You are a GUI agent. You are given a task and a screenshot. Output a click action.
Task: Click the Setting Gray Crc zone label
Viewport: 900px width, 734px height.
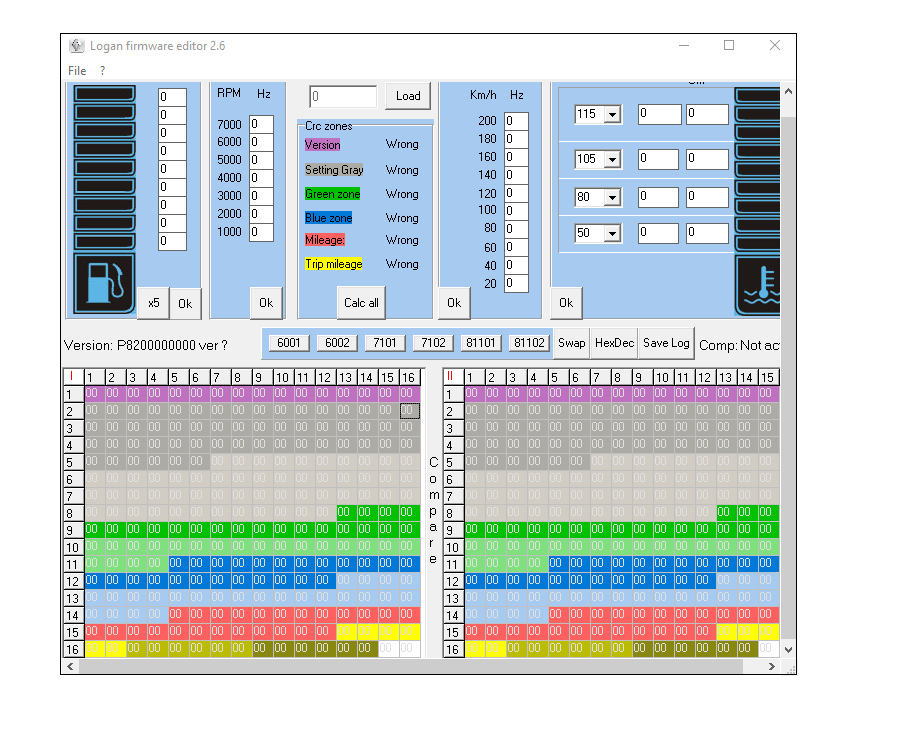pos(334,170)
